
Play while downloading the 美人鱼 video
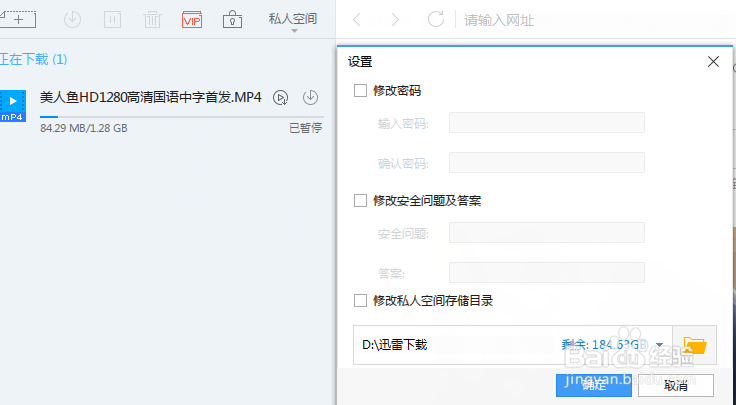click(x=281, y=98)
